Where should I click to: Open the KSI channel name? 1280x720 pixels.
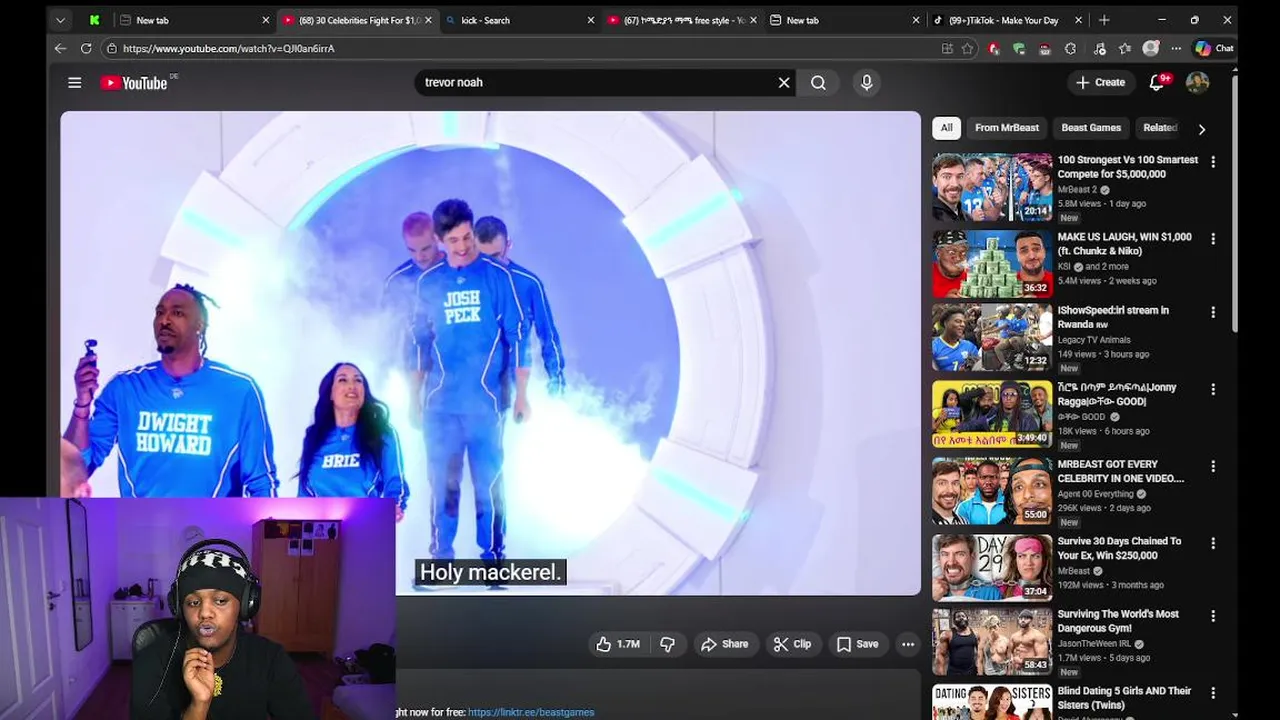point(1064,267)
